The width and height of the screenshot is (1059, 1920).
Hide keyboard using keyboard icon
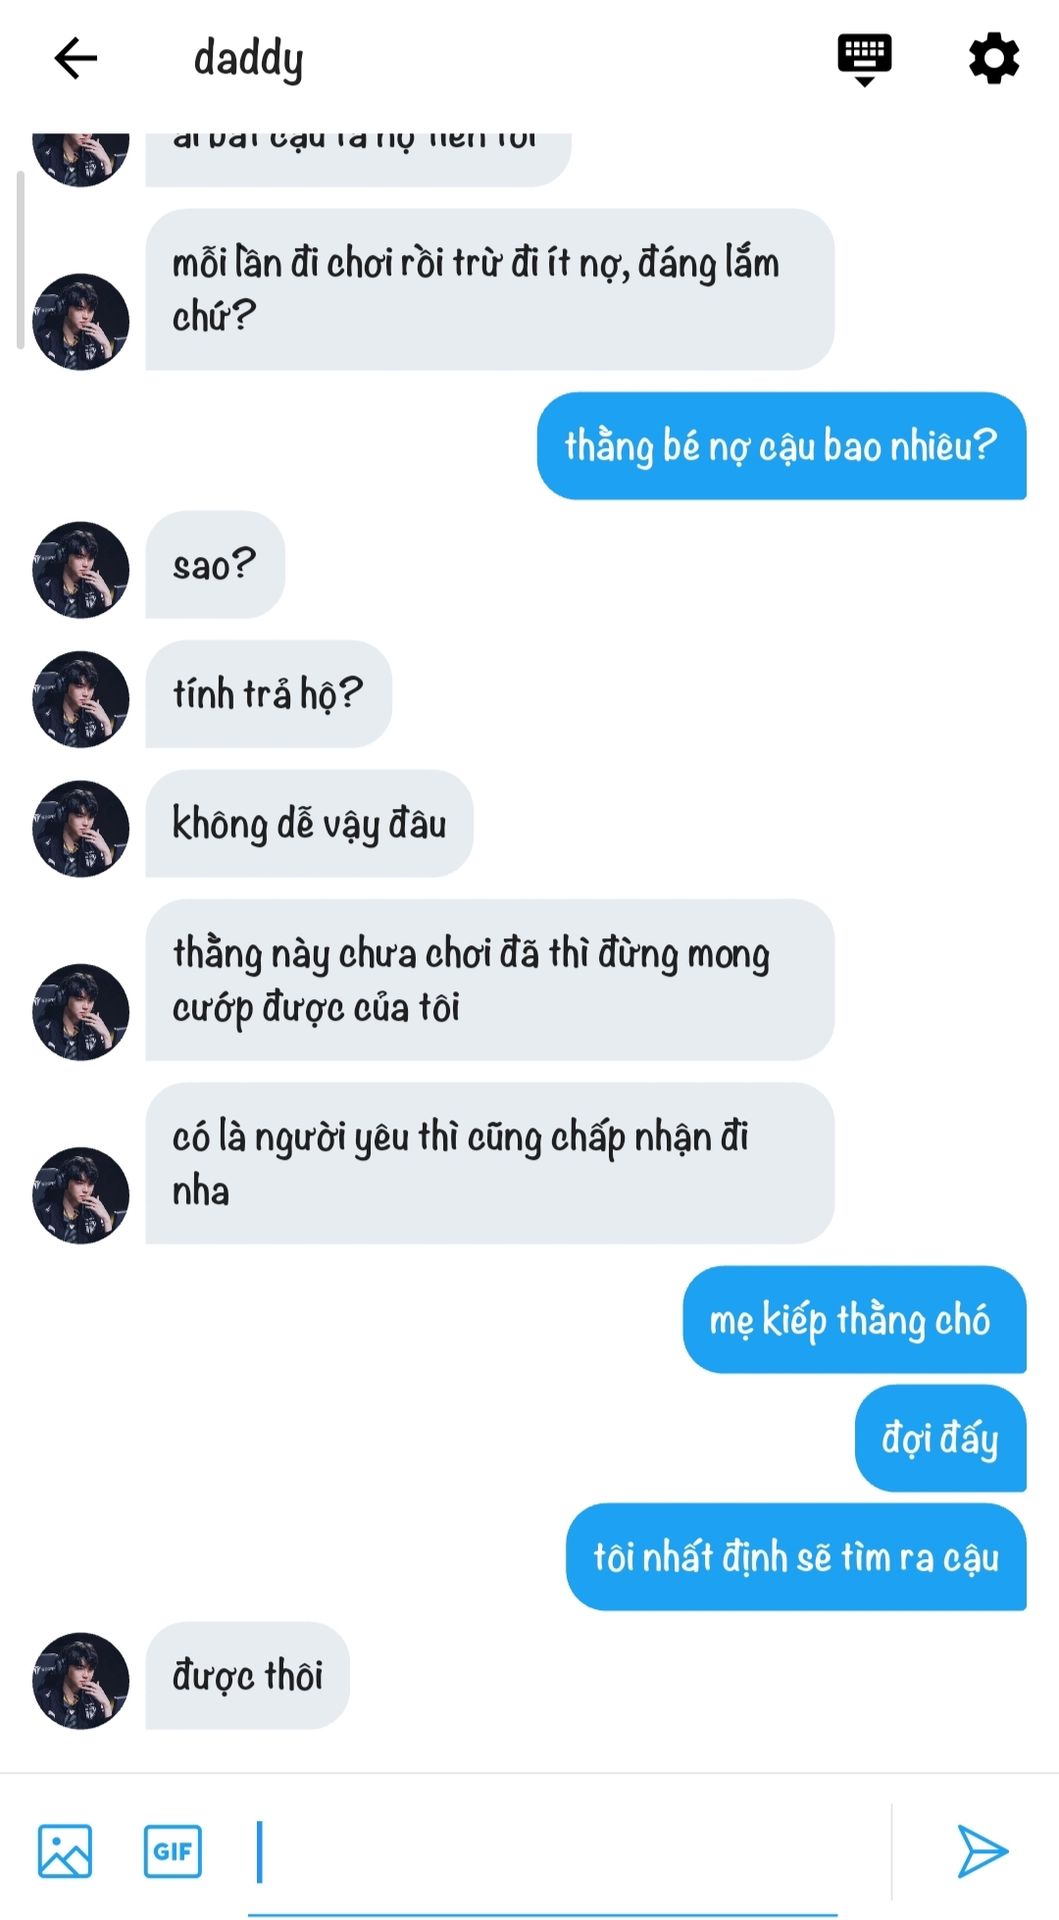pos(864,59)
